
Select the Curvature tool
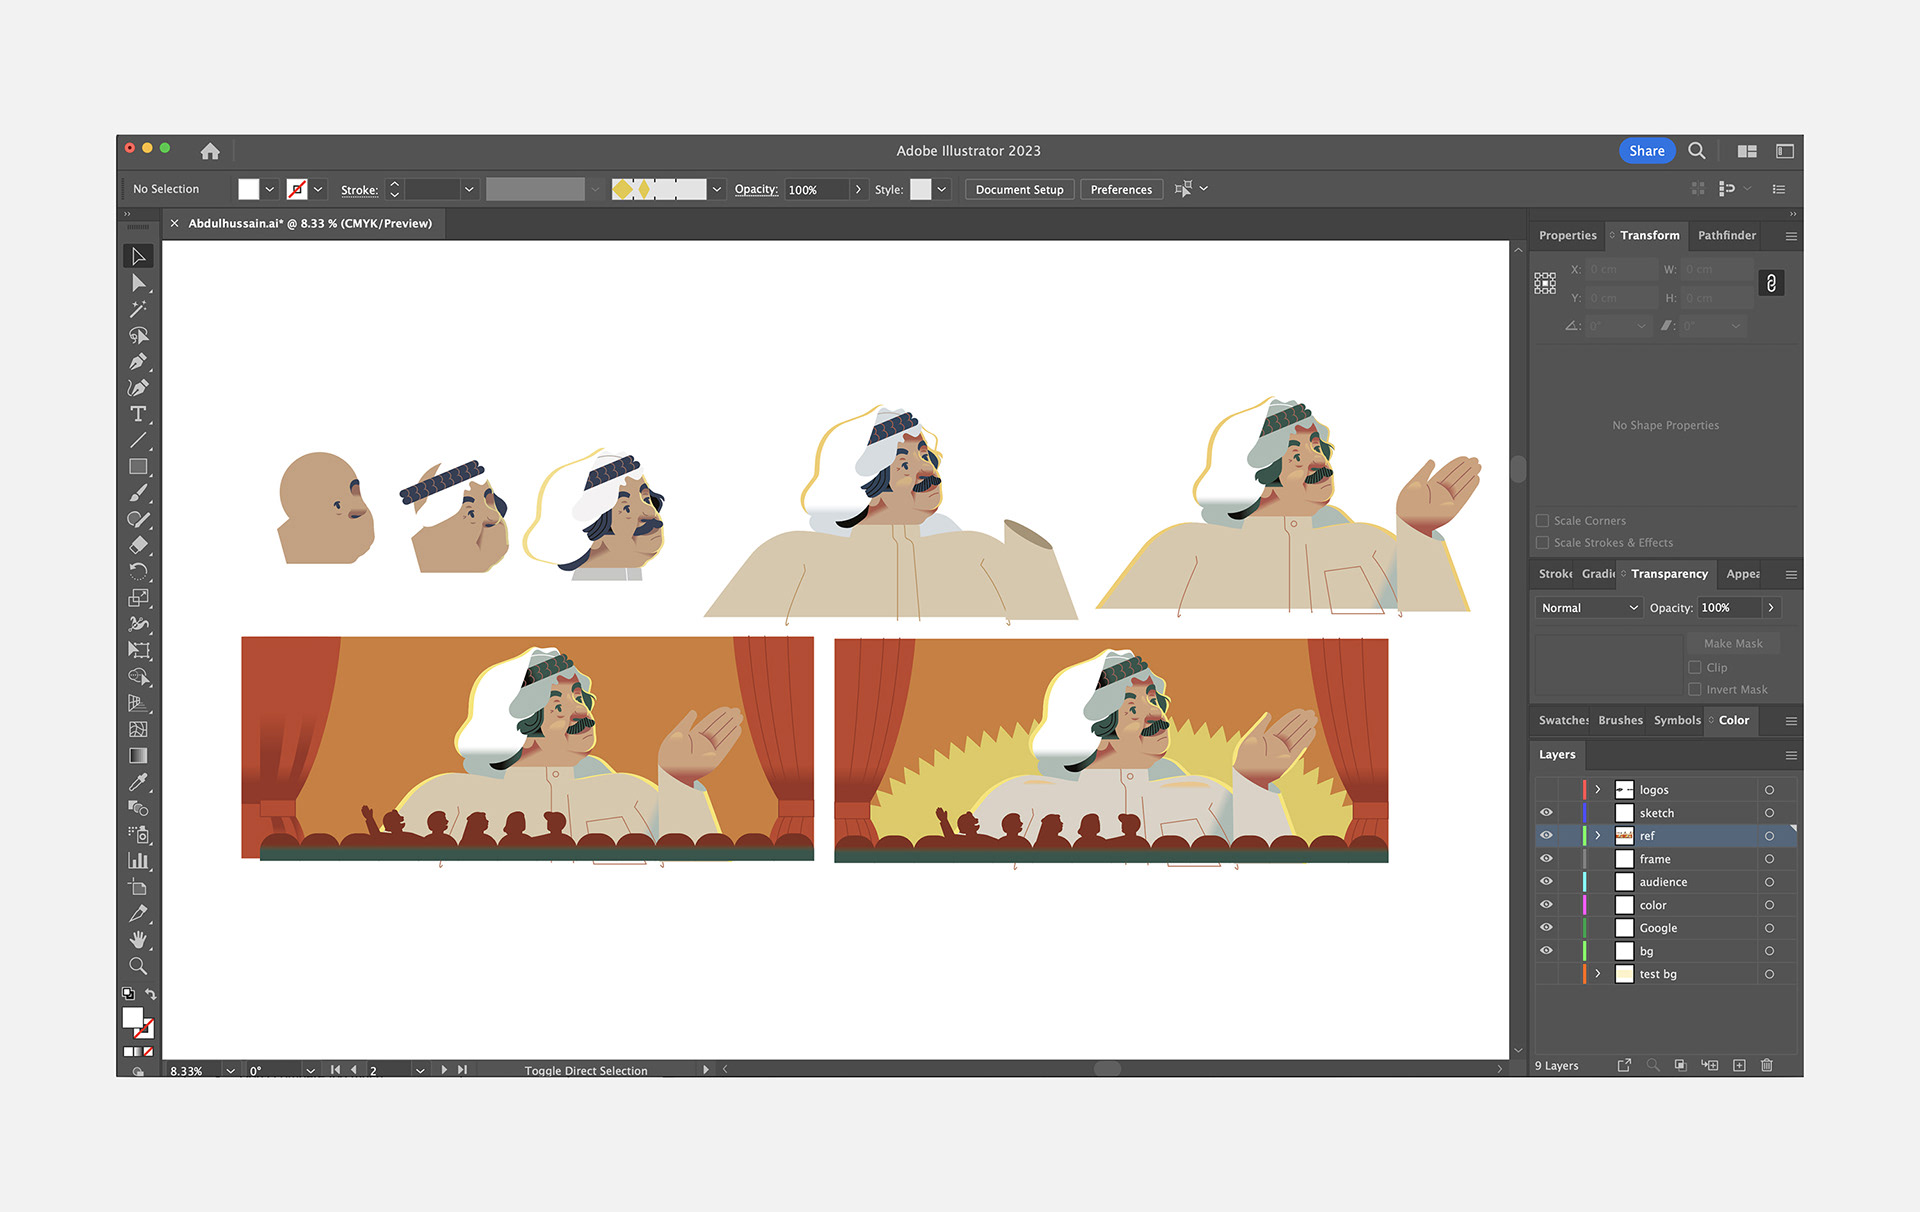[139, 387]
